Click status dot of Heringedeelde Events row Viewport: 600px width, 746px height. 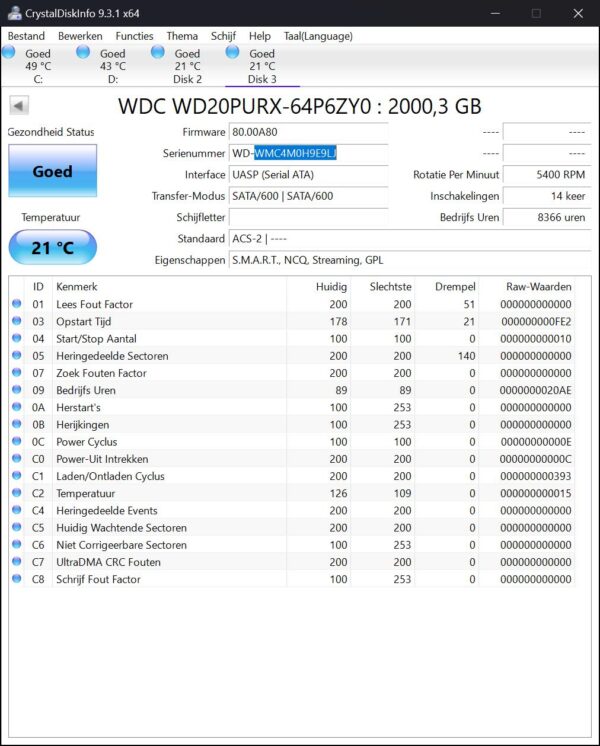17,510
